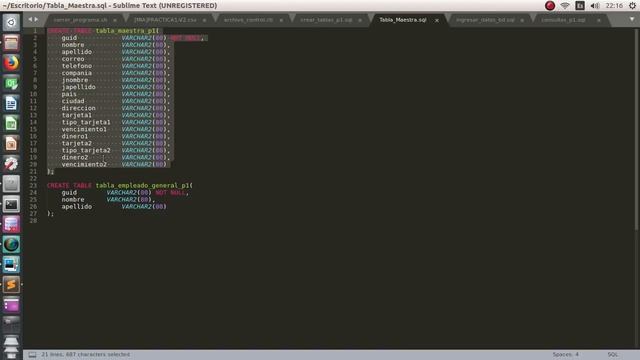Image resolution: width=640 pixels, height=360 pixels.
Task: Open the pink application icon below Terminal
Action: 11,224
